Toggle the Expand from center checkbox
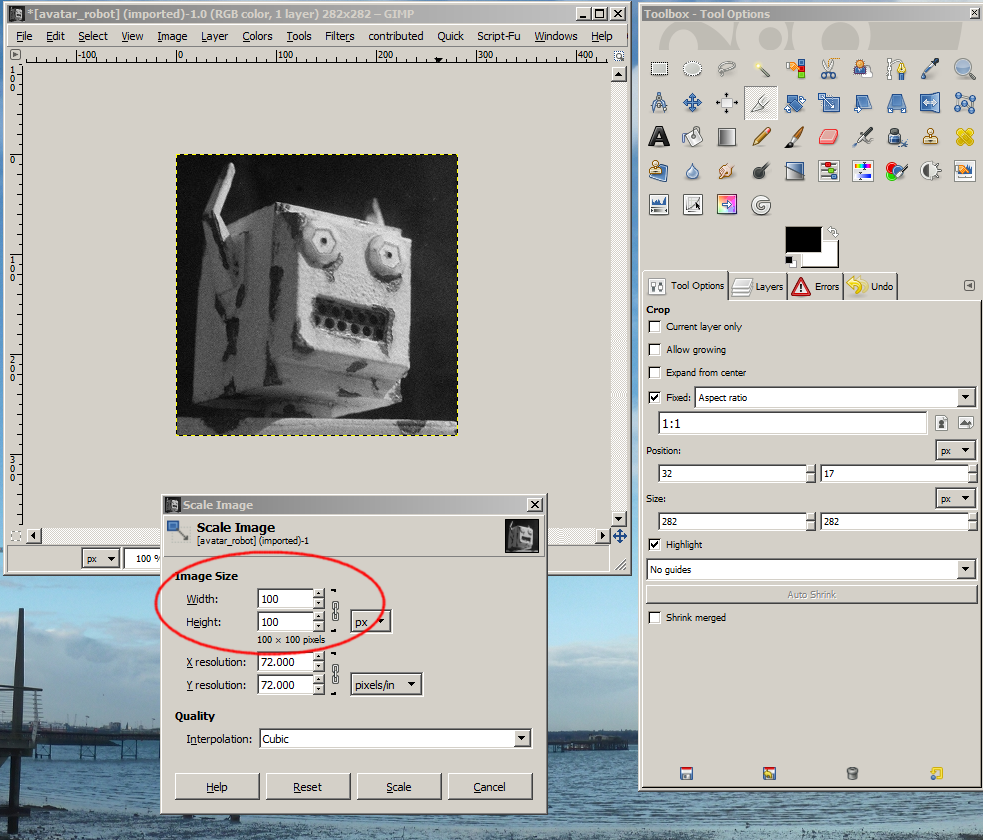 tap(655, 373)
